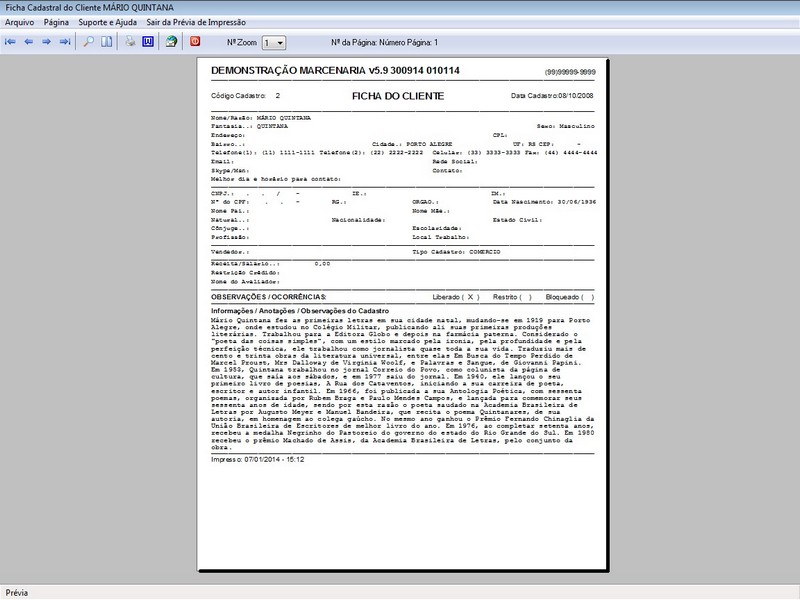Go to the first page arrow
The height and width of the screenshot is (600, 800).
tap(11, 42)
